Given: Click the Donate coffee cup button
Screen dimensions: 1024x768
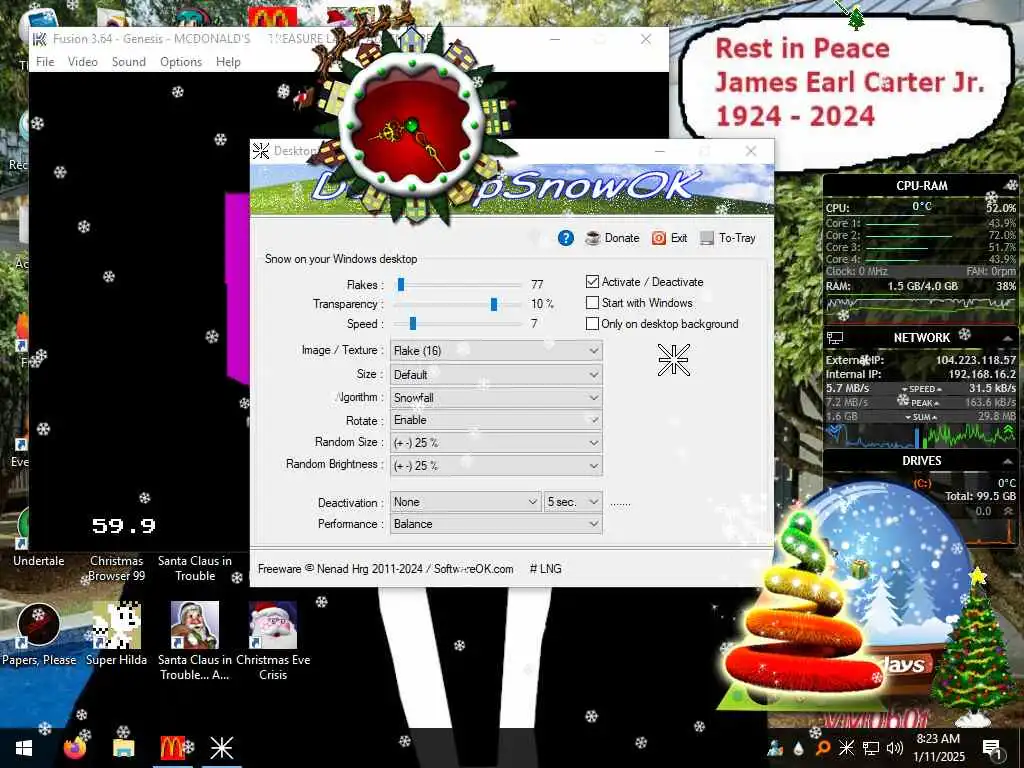Looking at the screenshot, I should coord(613,238).
